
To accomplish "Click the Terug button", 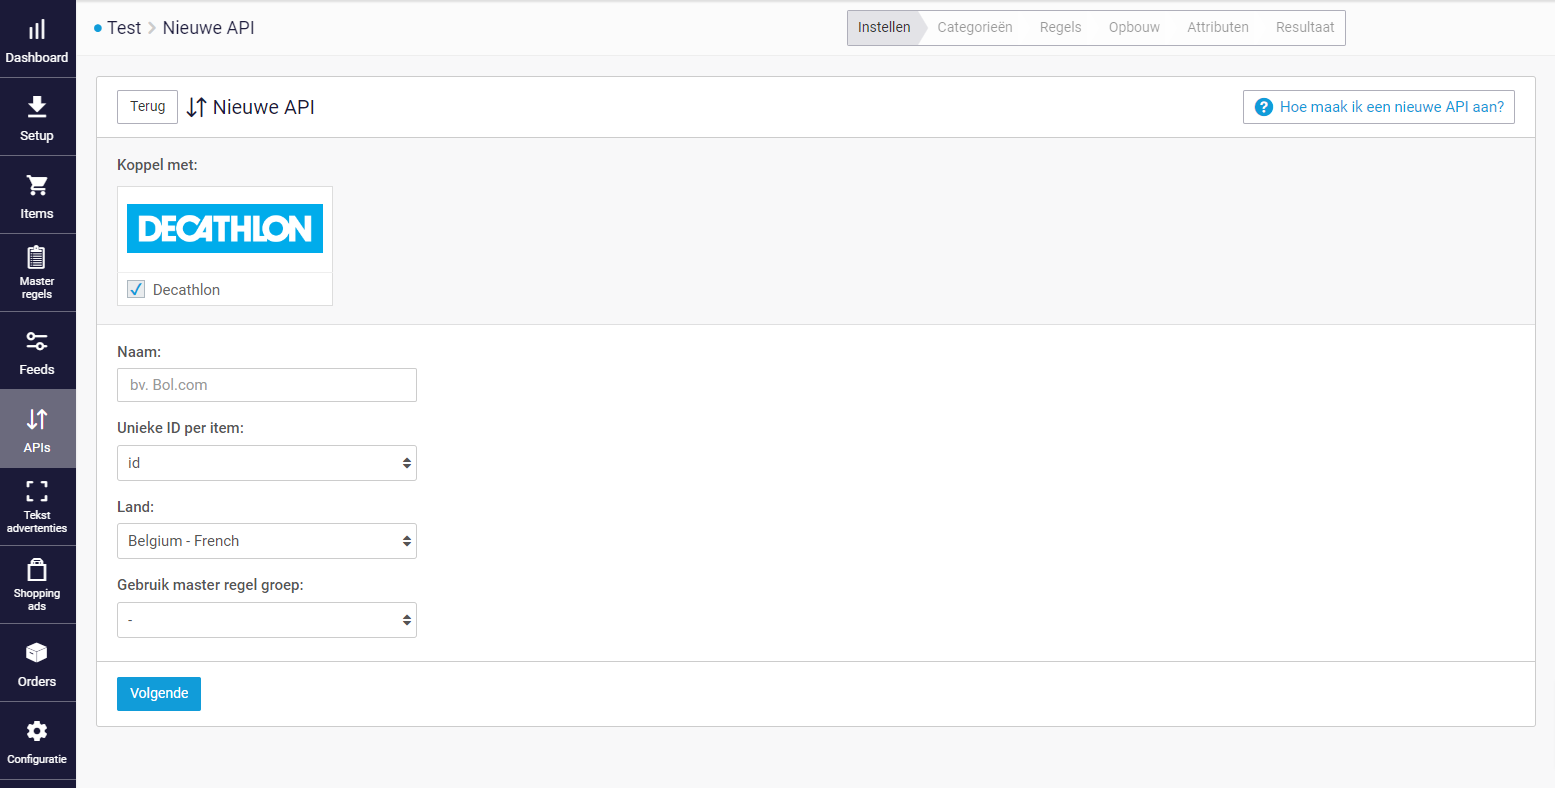I will tap(147, 107).
